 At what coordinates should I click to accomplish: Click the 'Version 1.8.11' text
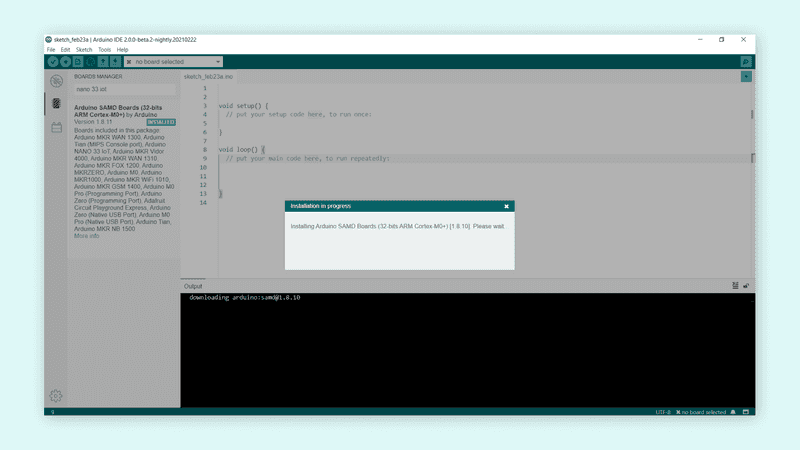[93, 122]
